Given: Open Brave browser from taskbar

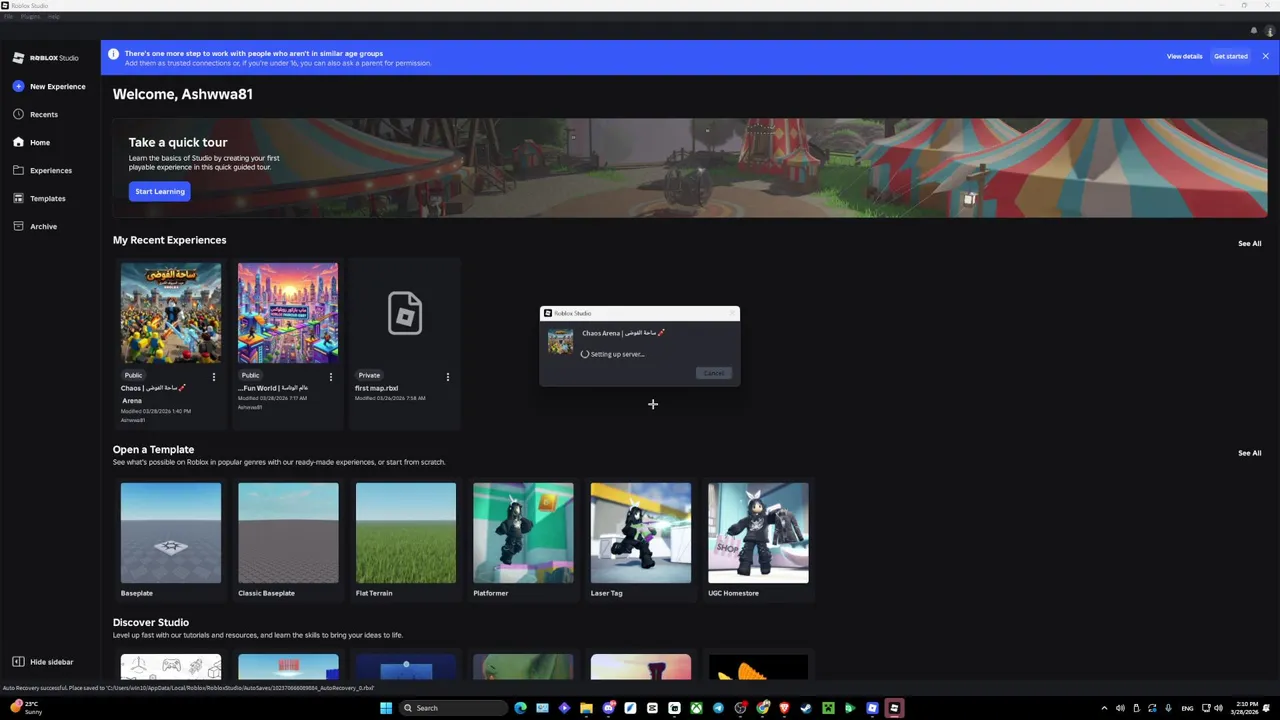Looking at the screenshot, I should point(784,708).
